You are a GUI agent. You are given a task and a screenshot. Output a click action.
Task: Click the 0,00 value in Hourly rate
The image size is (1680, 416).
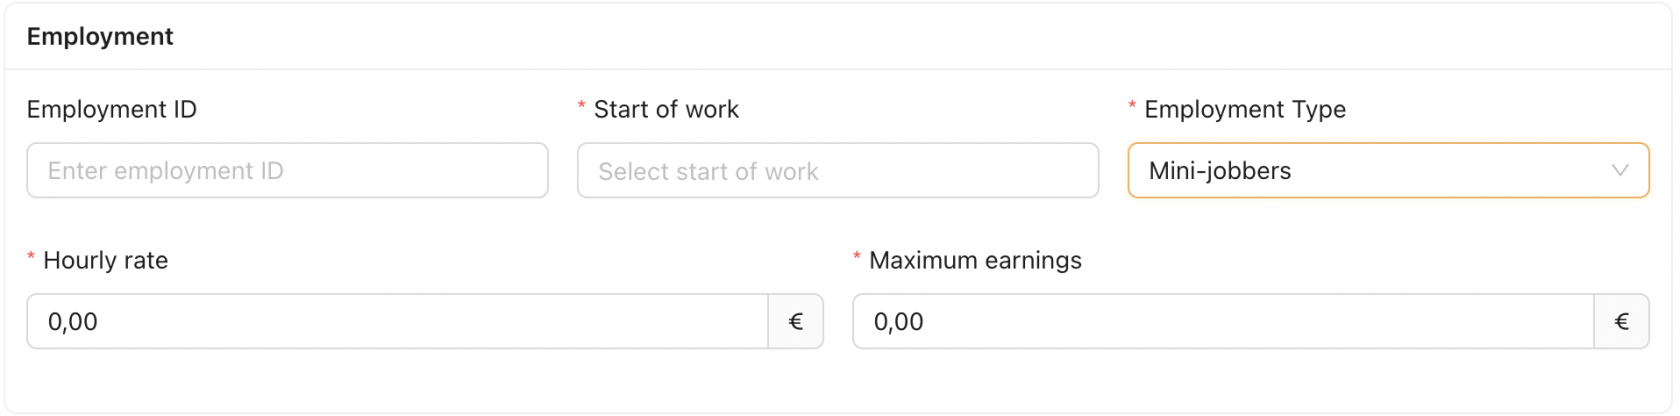coord(73,322)
